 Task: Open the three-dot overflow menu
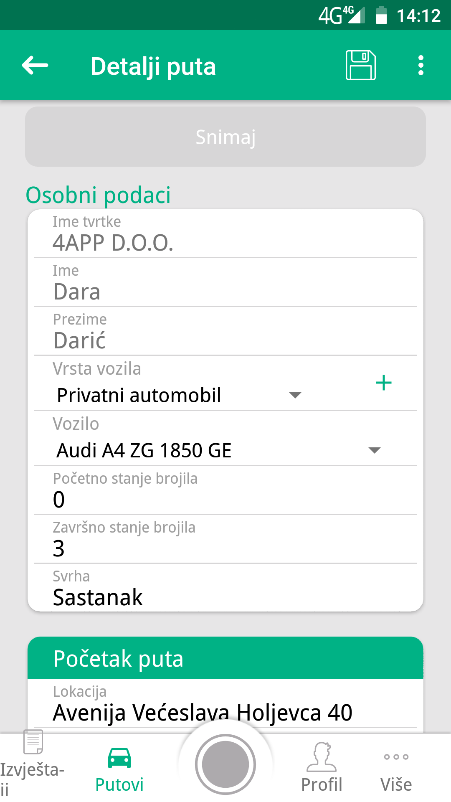(x=420, y=65)
